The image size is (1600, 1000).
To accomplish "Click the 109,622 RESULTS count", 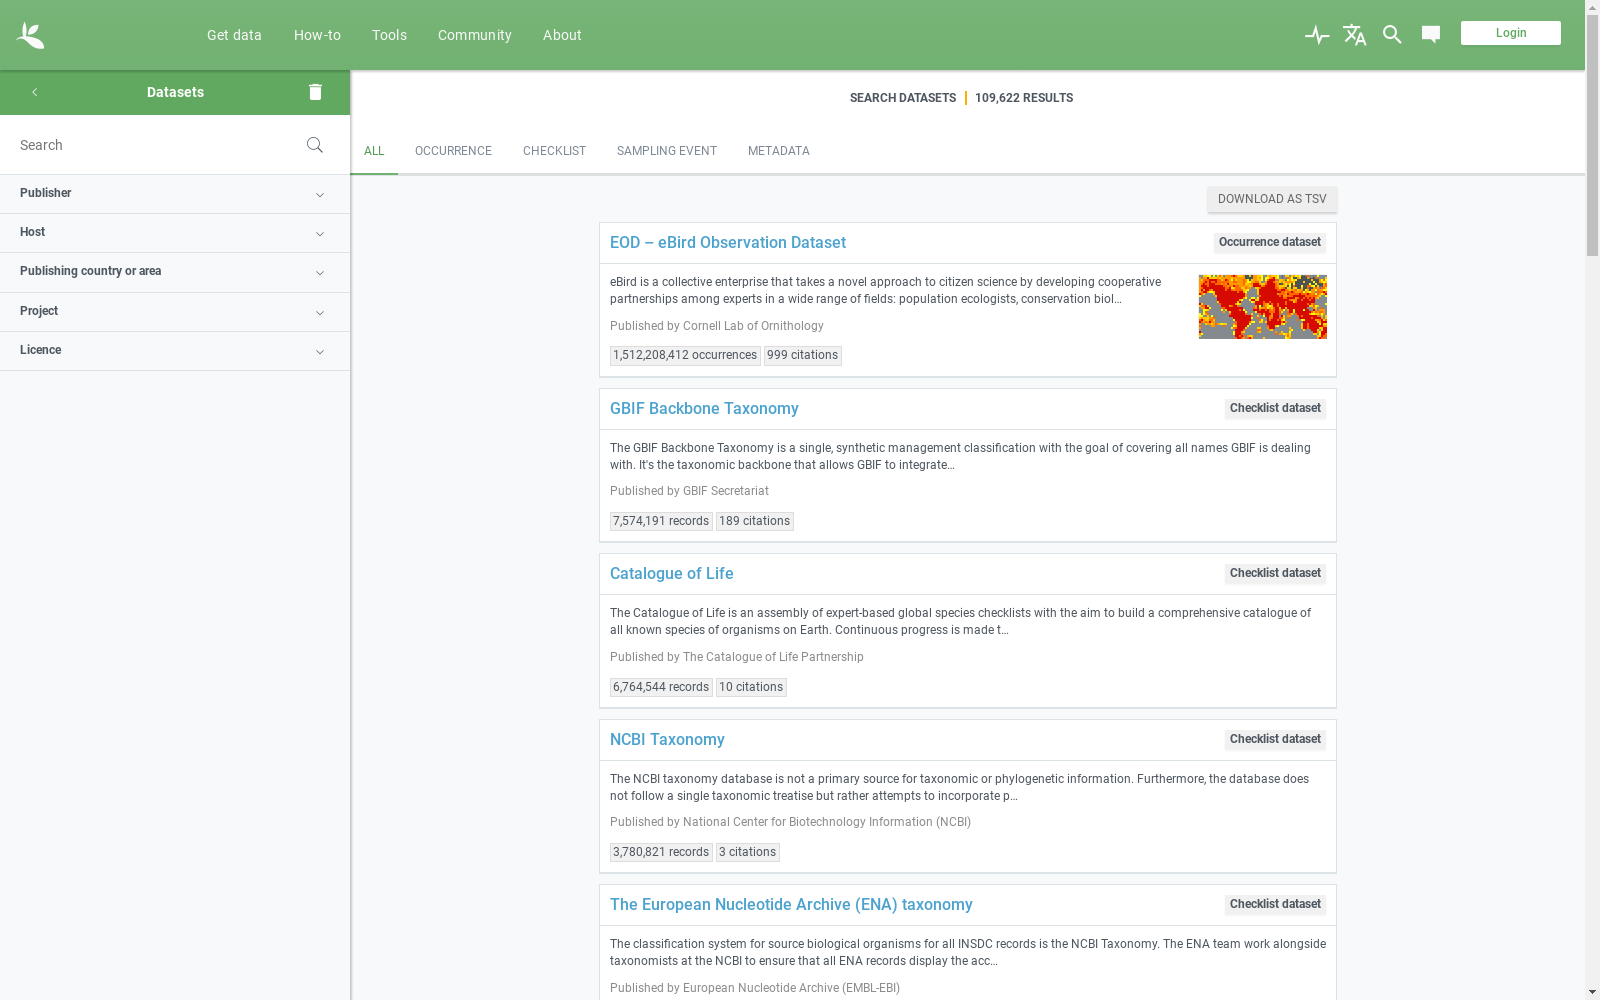I will coord(1024,98).
